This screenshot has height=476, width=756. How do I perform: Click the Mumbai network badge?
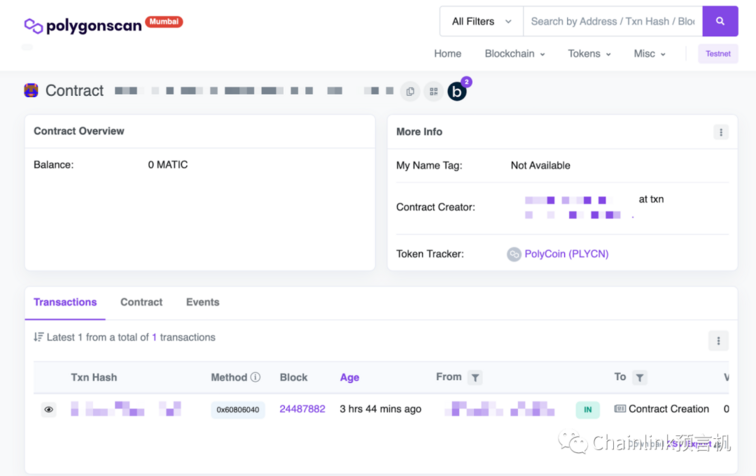(164, 22)
